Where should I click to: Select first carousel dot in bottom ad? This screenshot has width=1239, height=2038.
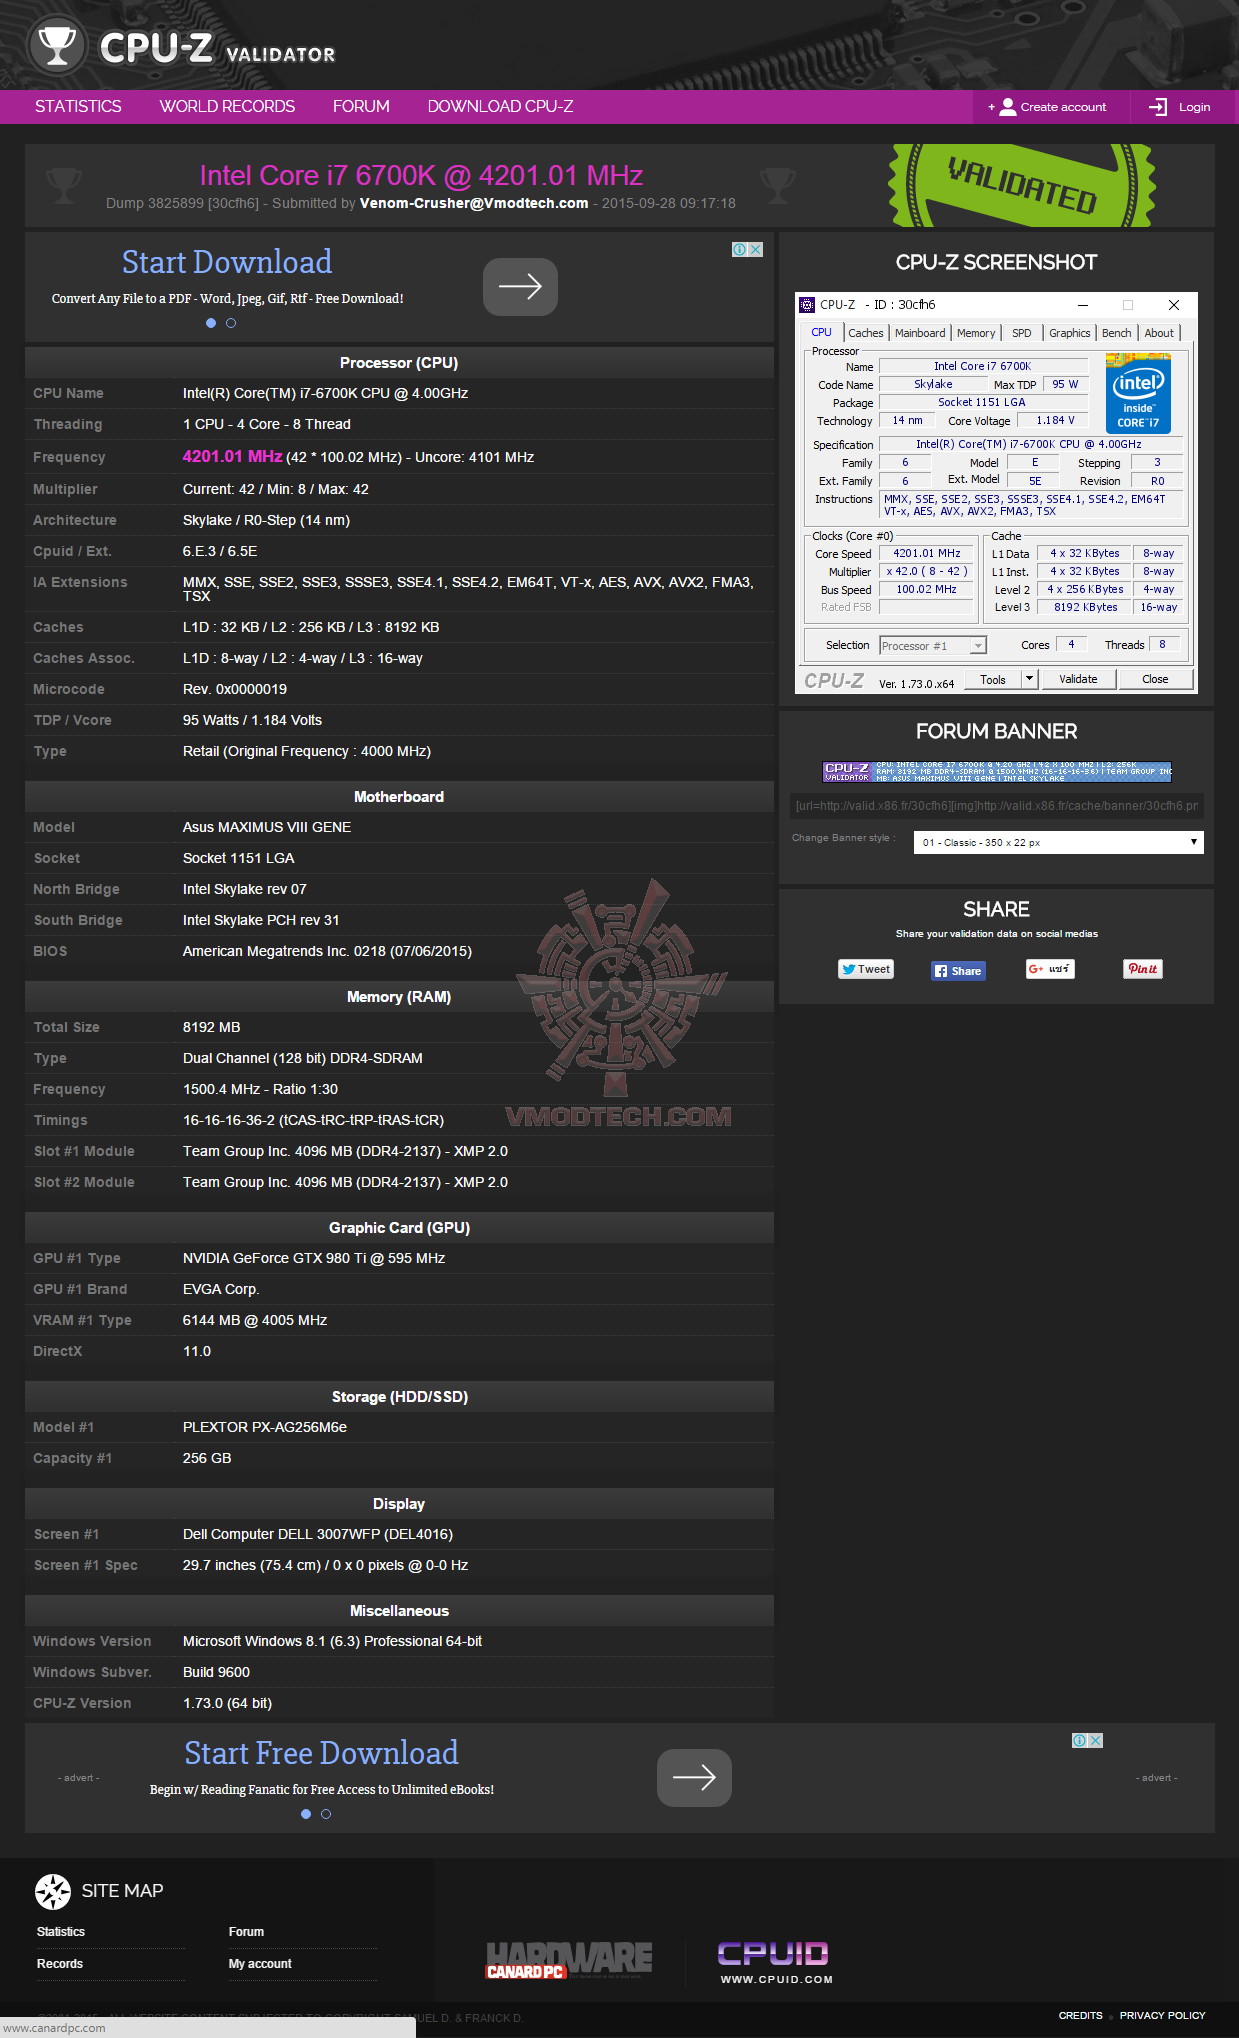[306, 1814]
